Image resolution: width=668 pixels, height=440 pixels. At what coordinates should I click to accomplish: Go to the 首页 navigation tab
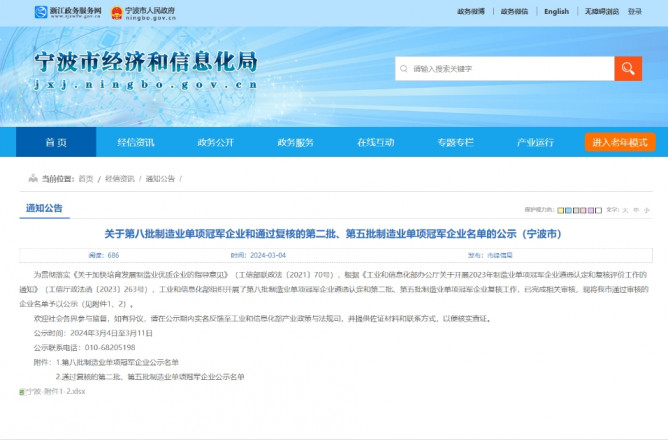[57, 142]
